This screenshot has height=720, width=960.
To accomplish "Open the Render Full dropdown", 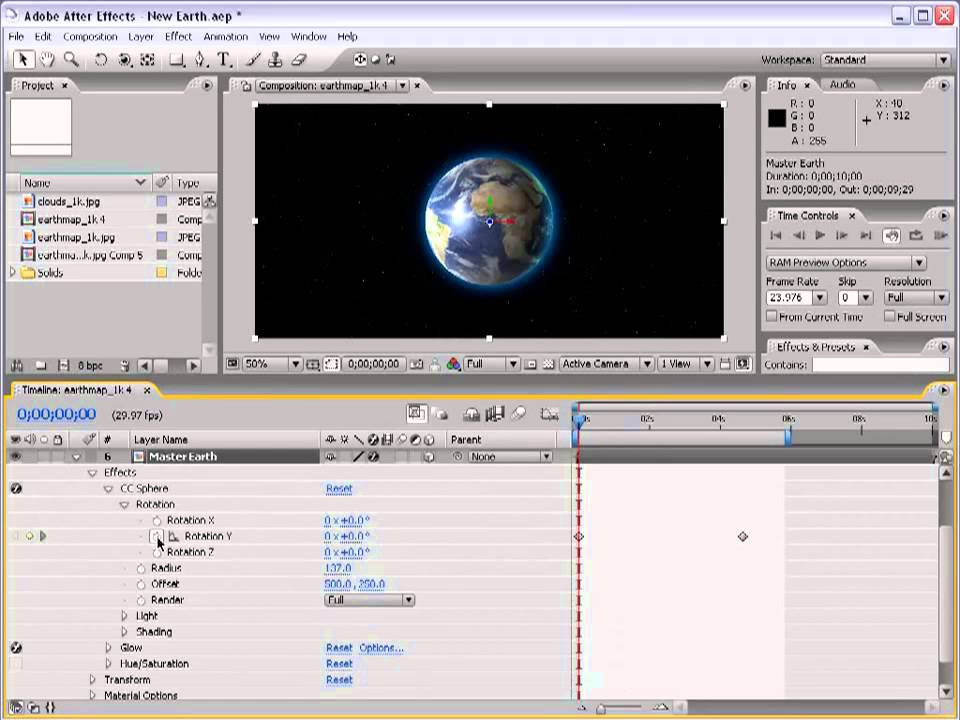I will click(369, 600).
